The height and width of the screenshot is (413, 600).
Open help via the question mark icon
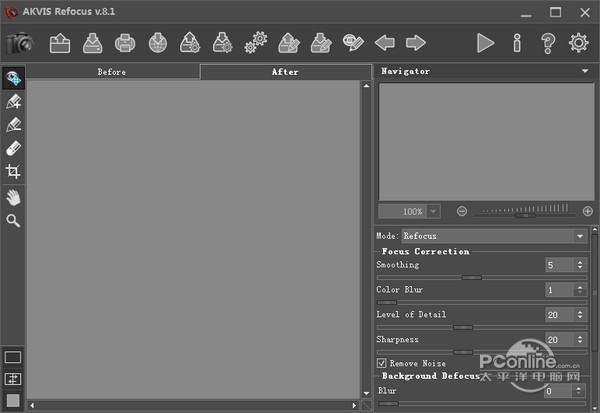[x=548, y=43]
